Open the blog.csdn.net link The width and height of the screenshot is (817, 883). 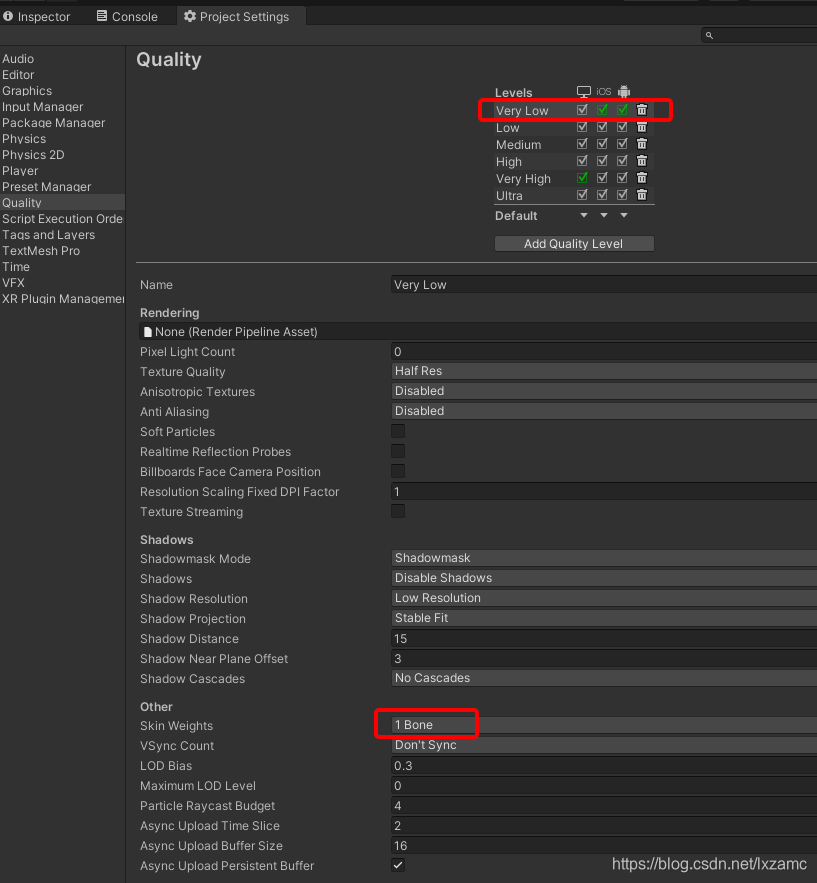(x=708, y=864)
